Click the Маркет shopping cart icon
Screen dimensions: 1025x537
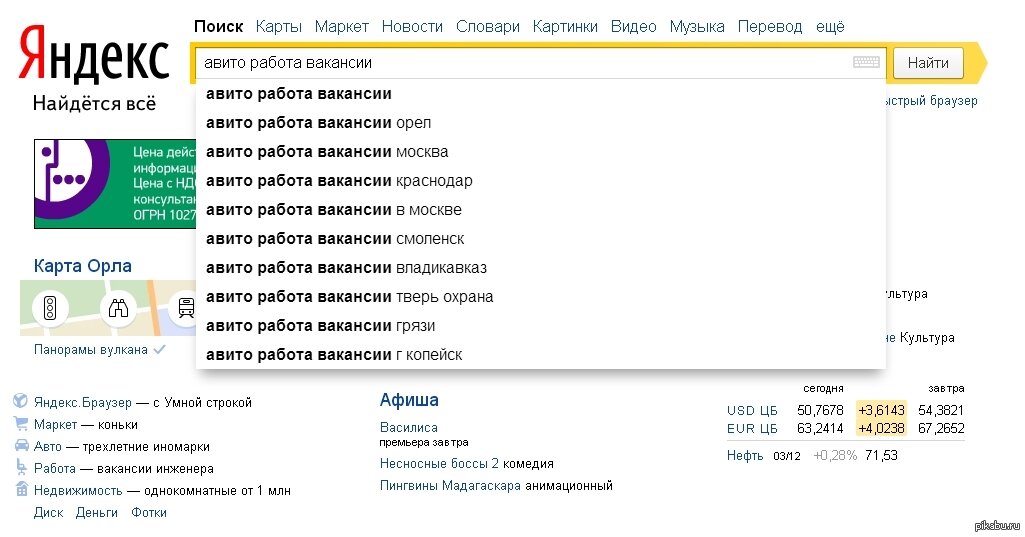(x=21, y=424)
